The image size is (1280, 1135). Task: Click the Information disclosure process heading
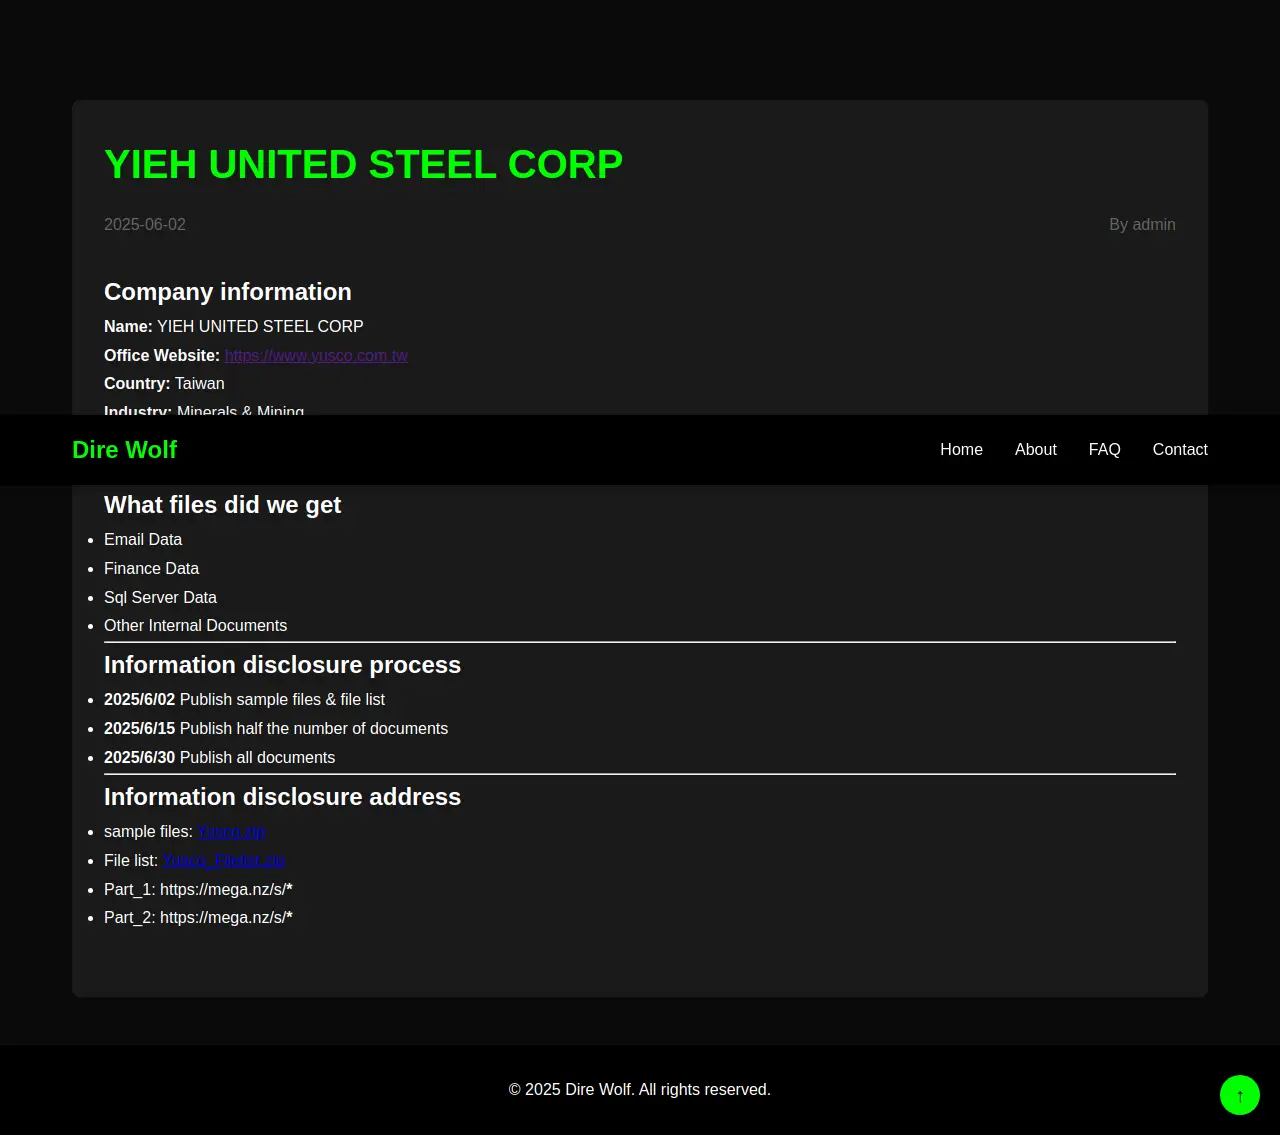(x=282, y=665)
